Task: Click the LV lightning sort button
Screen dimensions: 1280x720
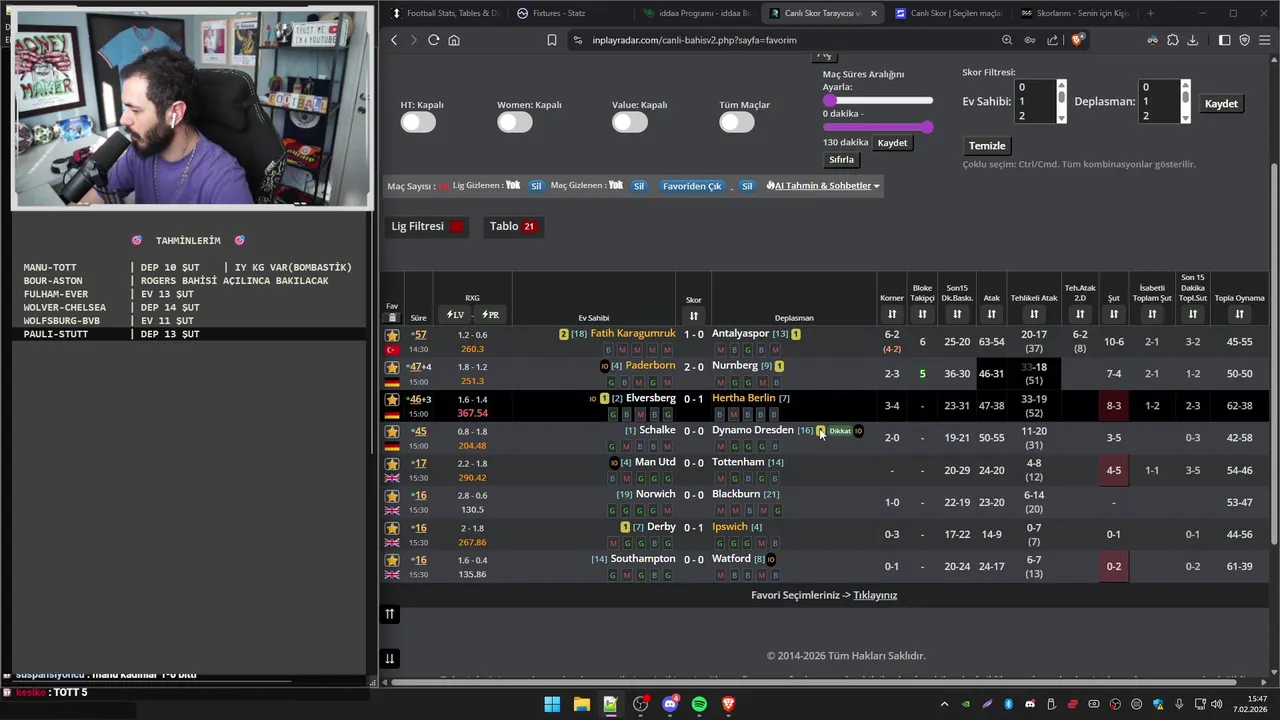Action: [x=456, y=315]
